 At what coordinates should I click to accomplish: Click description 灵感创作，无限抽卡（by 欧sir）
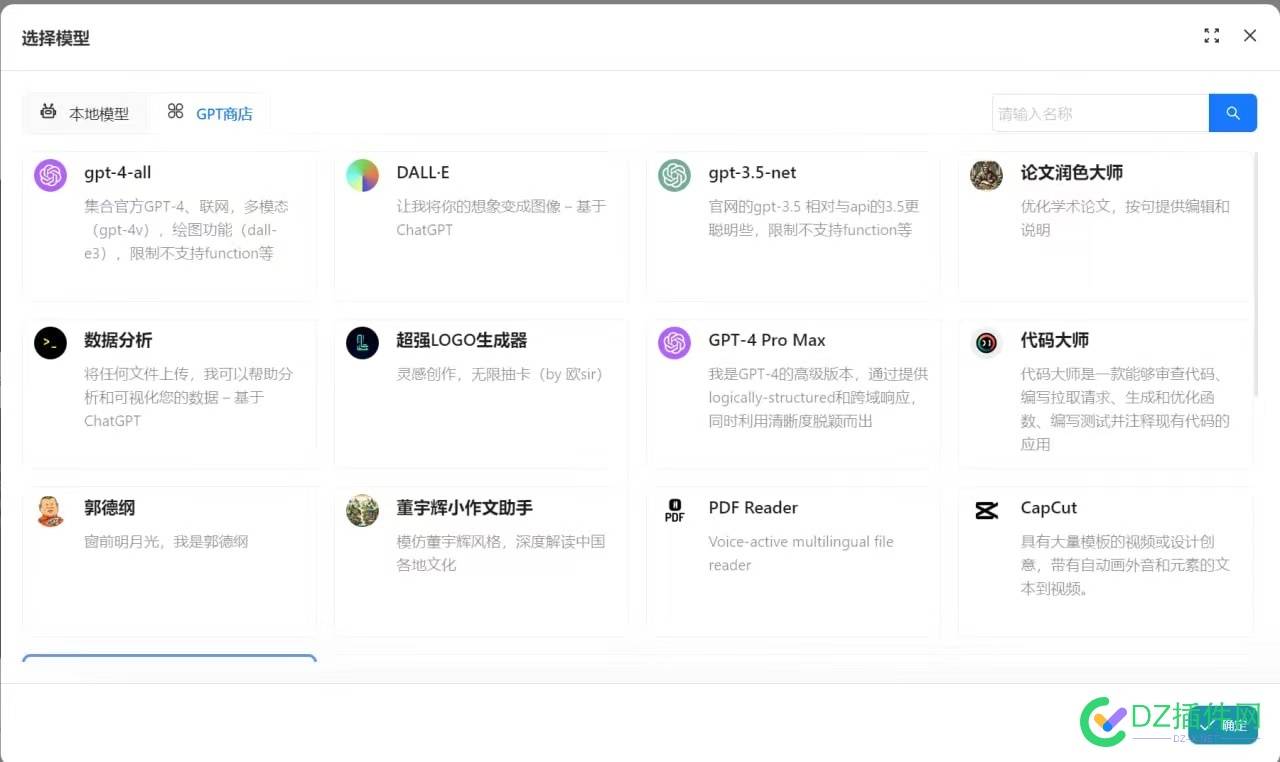tap(500, 374)
